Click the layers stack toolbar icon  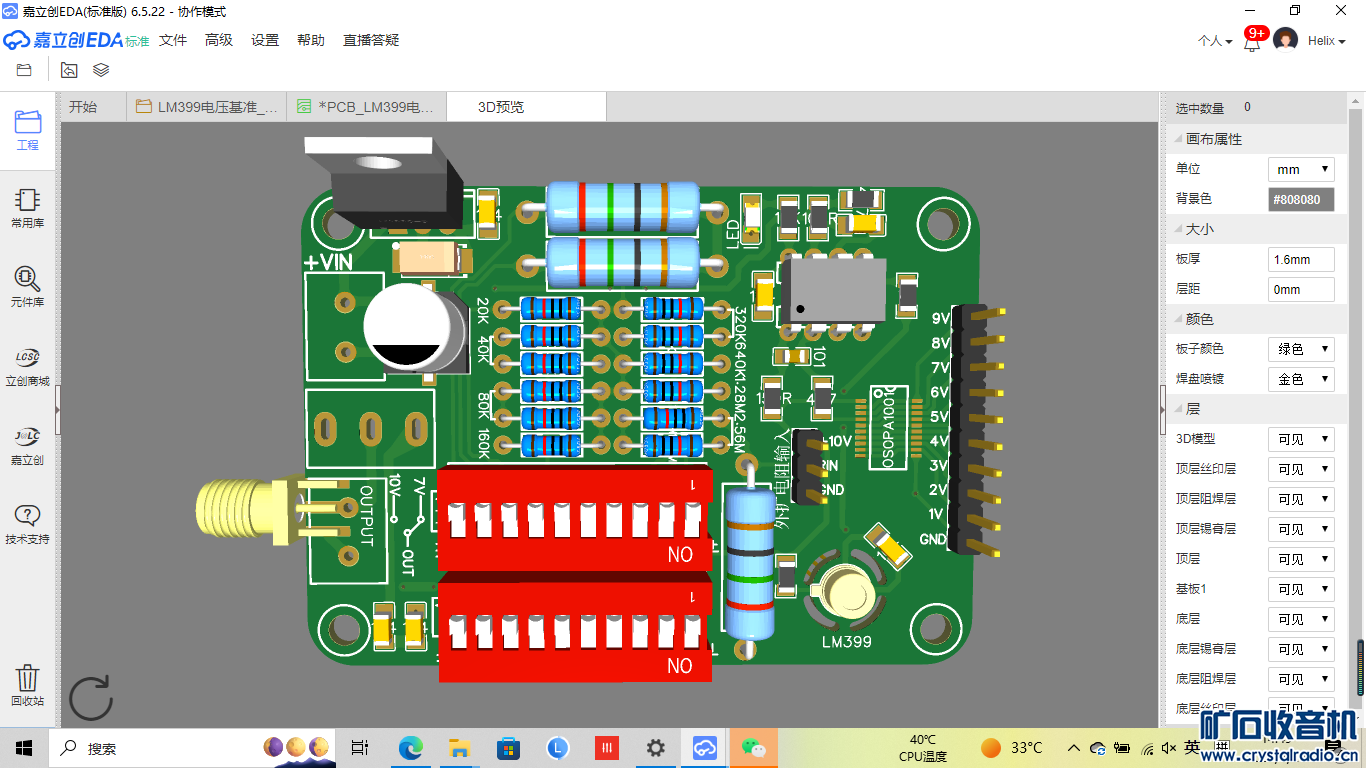pyautogui.click(x=101, y=70)
